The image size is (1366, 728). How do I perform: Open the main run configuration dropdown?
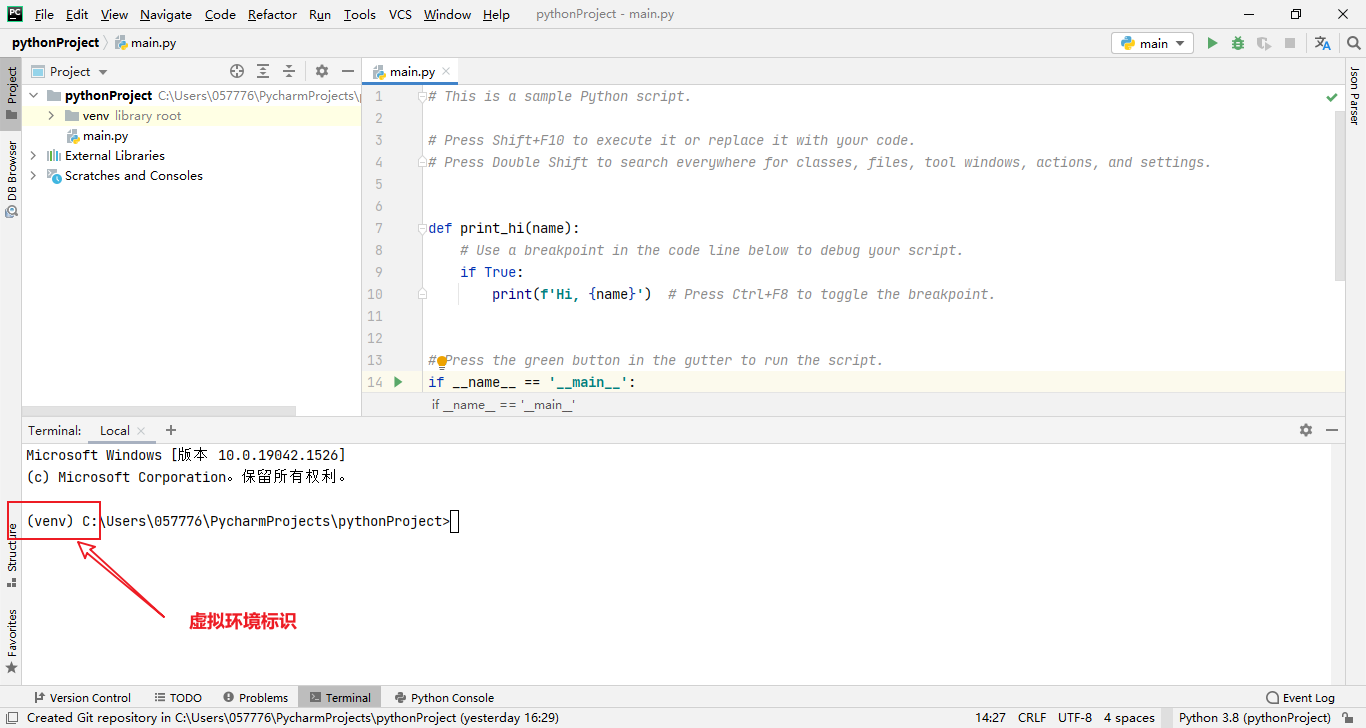tap(1152, 43)
